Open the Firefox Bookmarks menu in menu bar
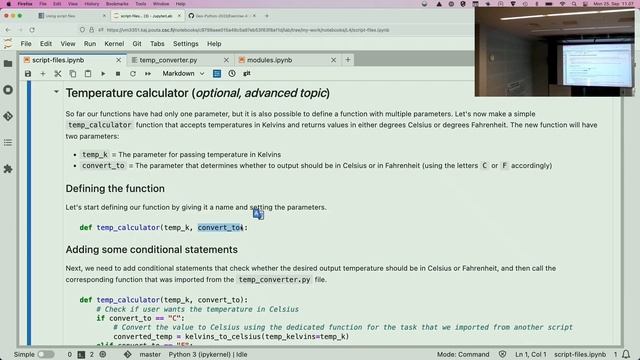This screenshot has width=640, height=360. 117,4
